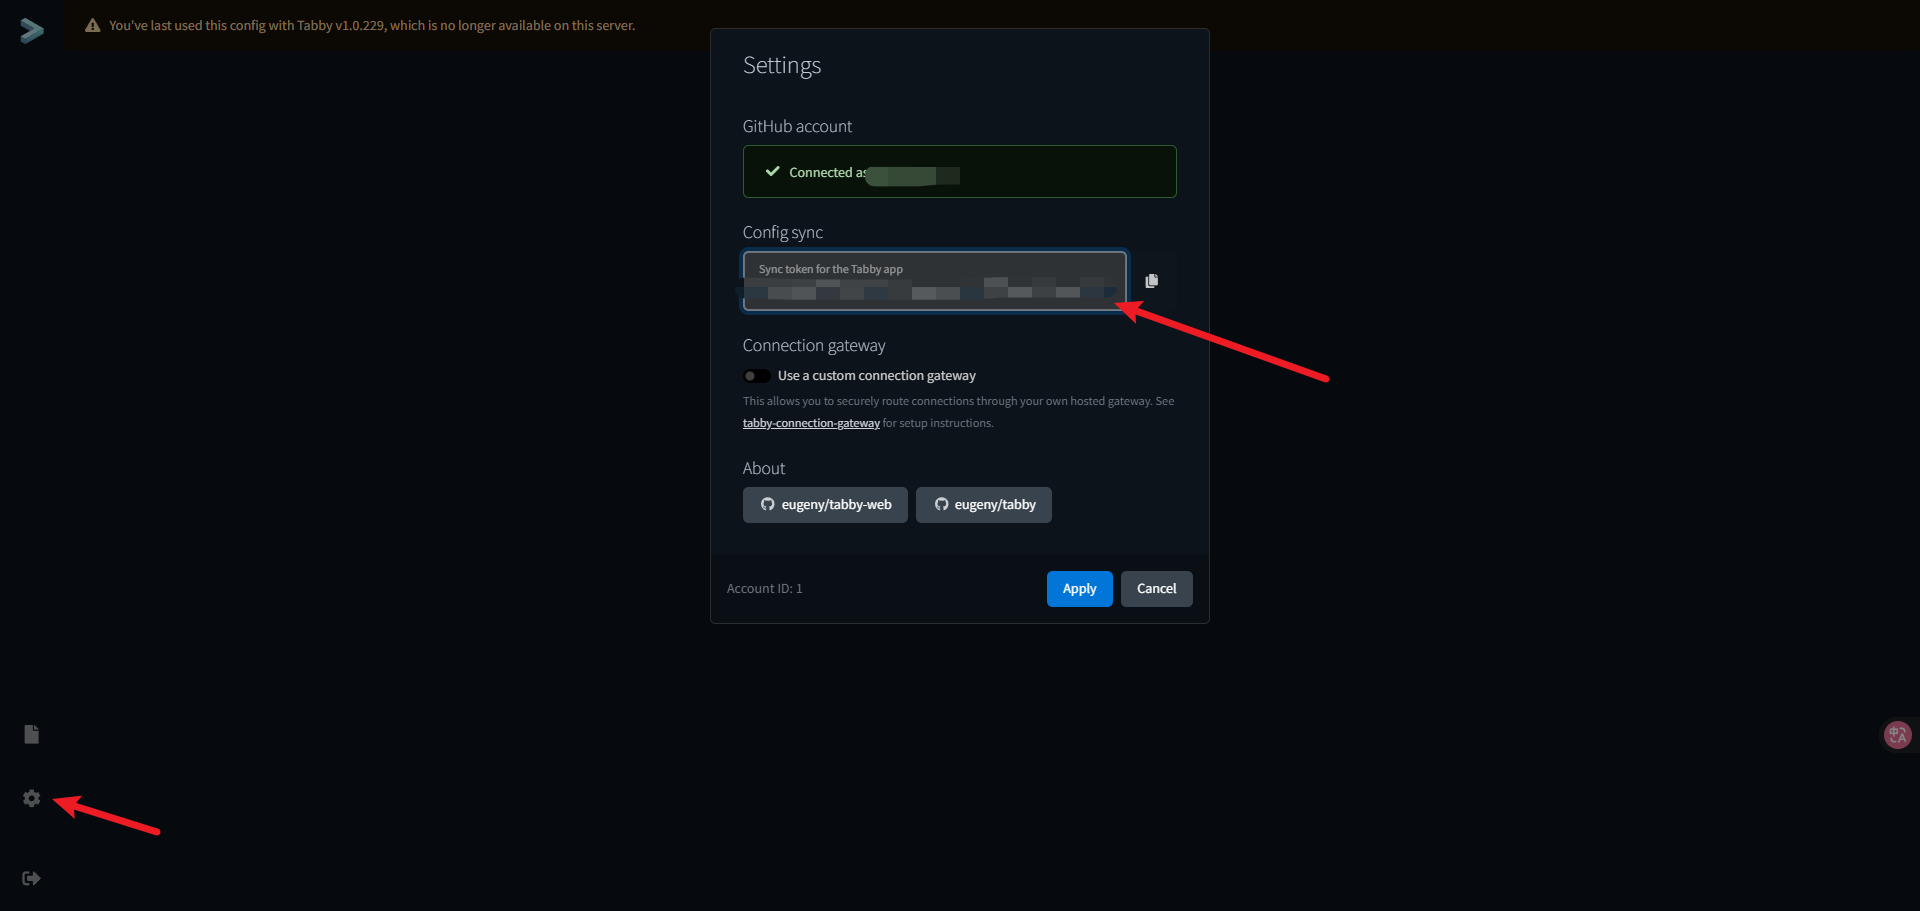The image size is (1920, 911).
Task: Click the Tabby version warning message
Action: [x=372, y=26]
